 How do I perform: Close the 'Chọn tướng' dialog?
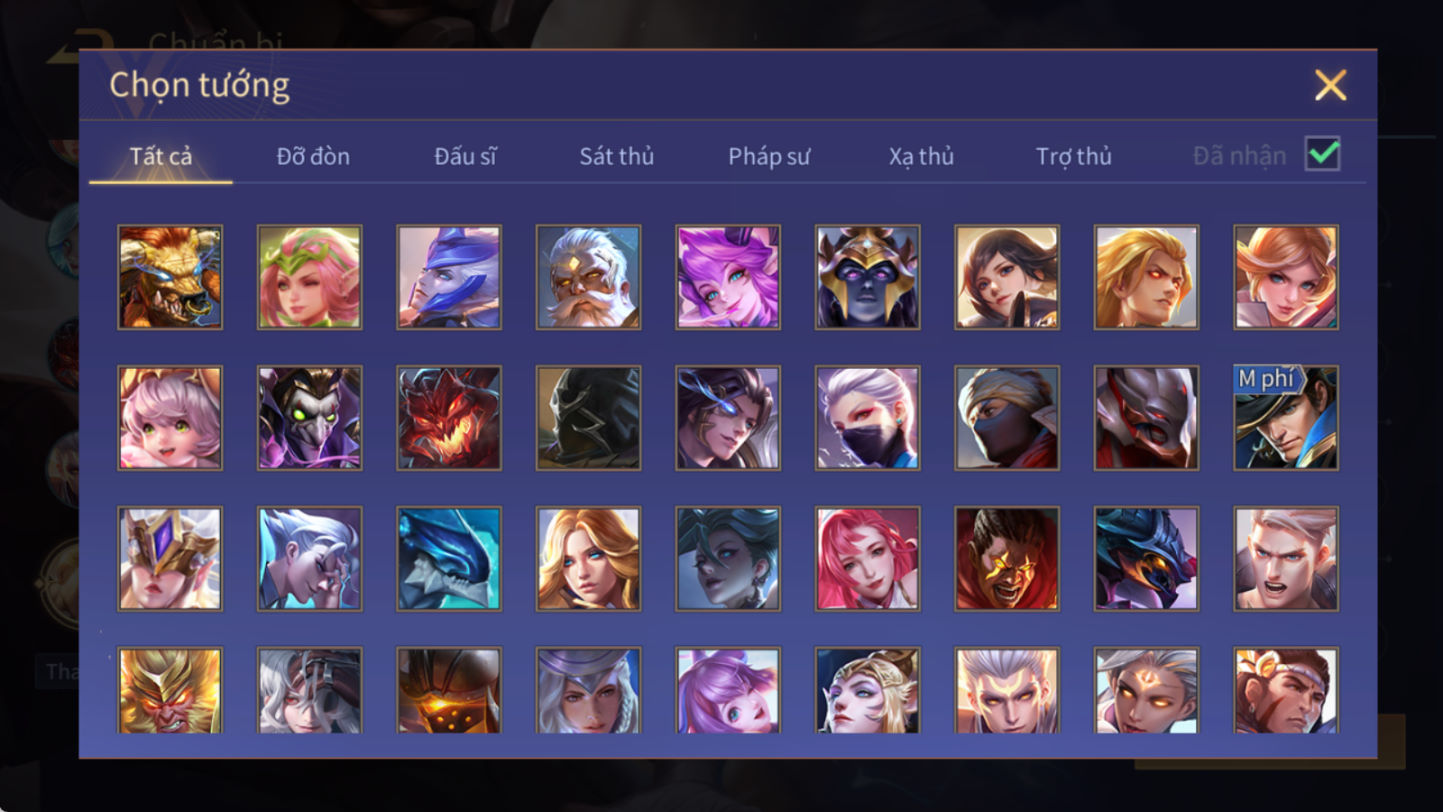(1330, 85)
